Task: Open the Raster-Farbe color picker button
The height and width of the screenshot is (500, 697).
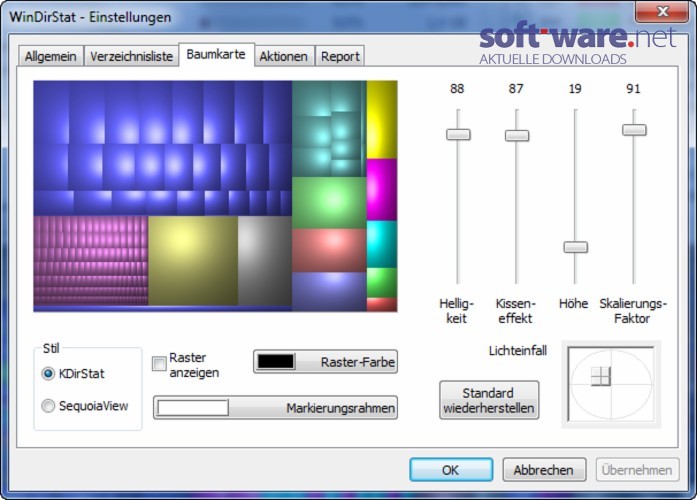Action: pos(325,362)
